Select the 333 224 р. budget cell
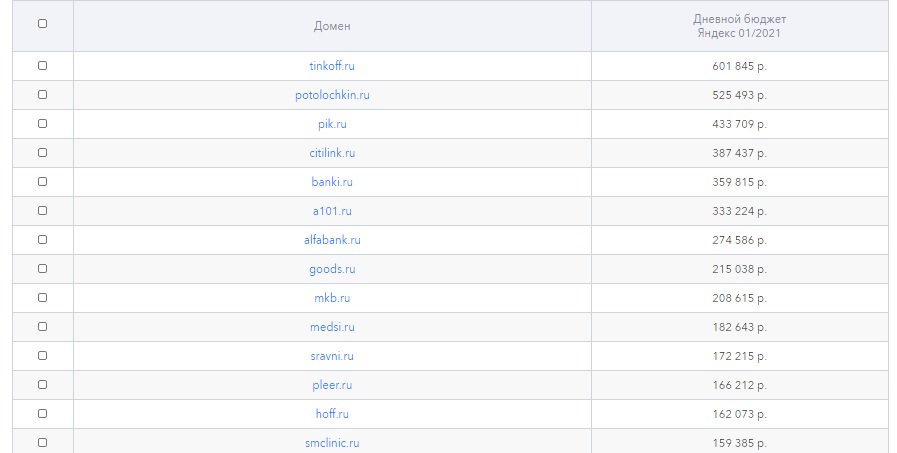The width and height of the screenshot is (897, 453). [x=739, y=211]
